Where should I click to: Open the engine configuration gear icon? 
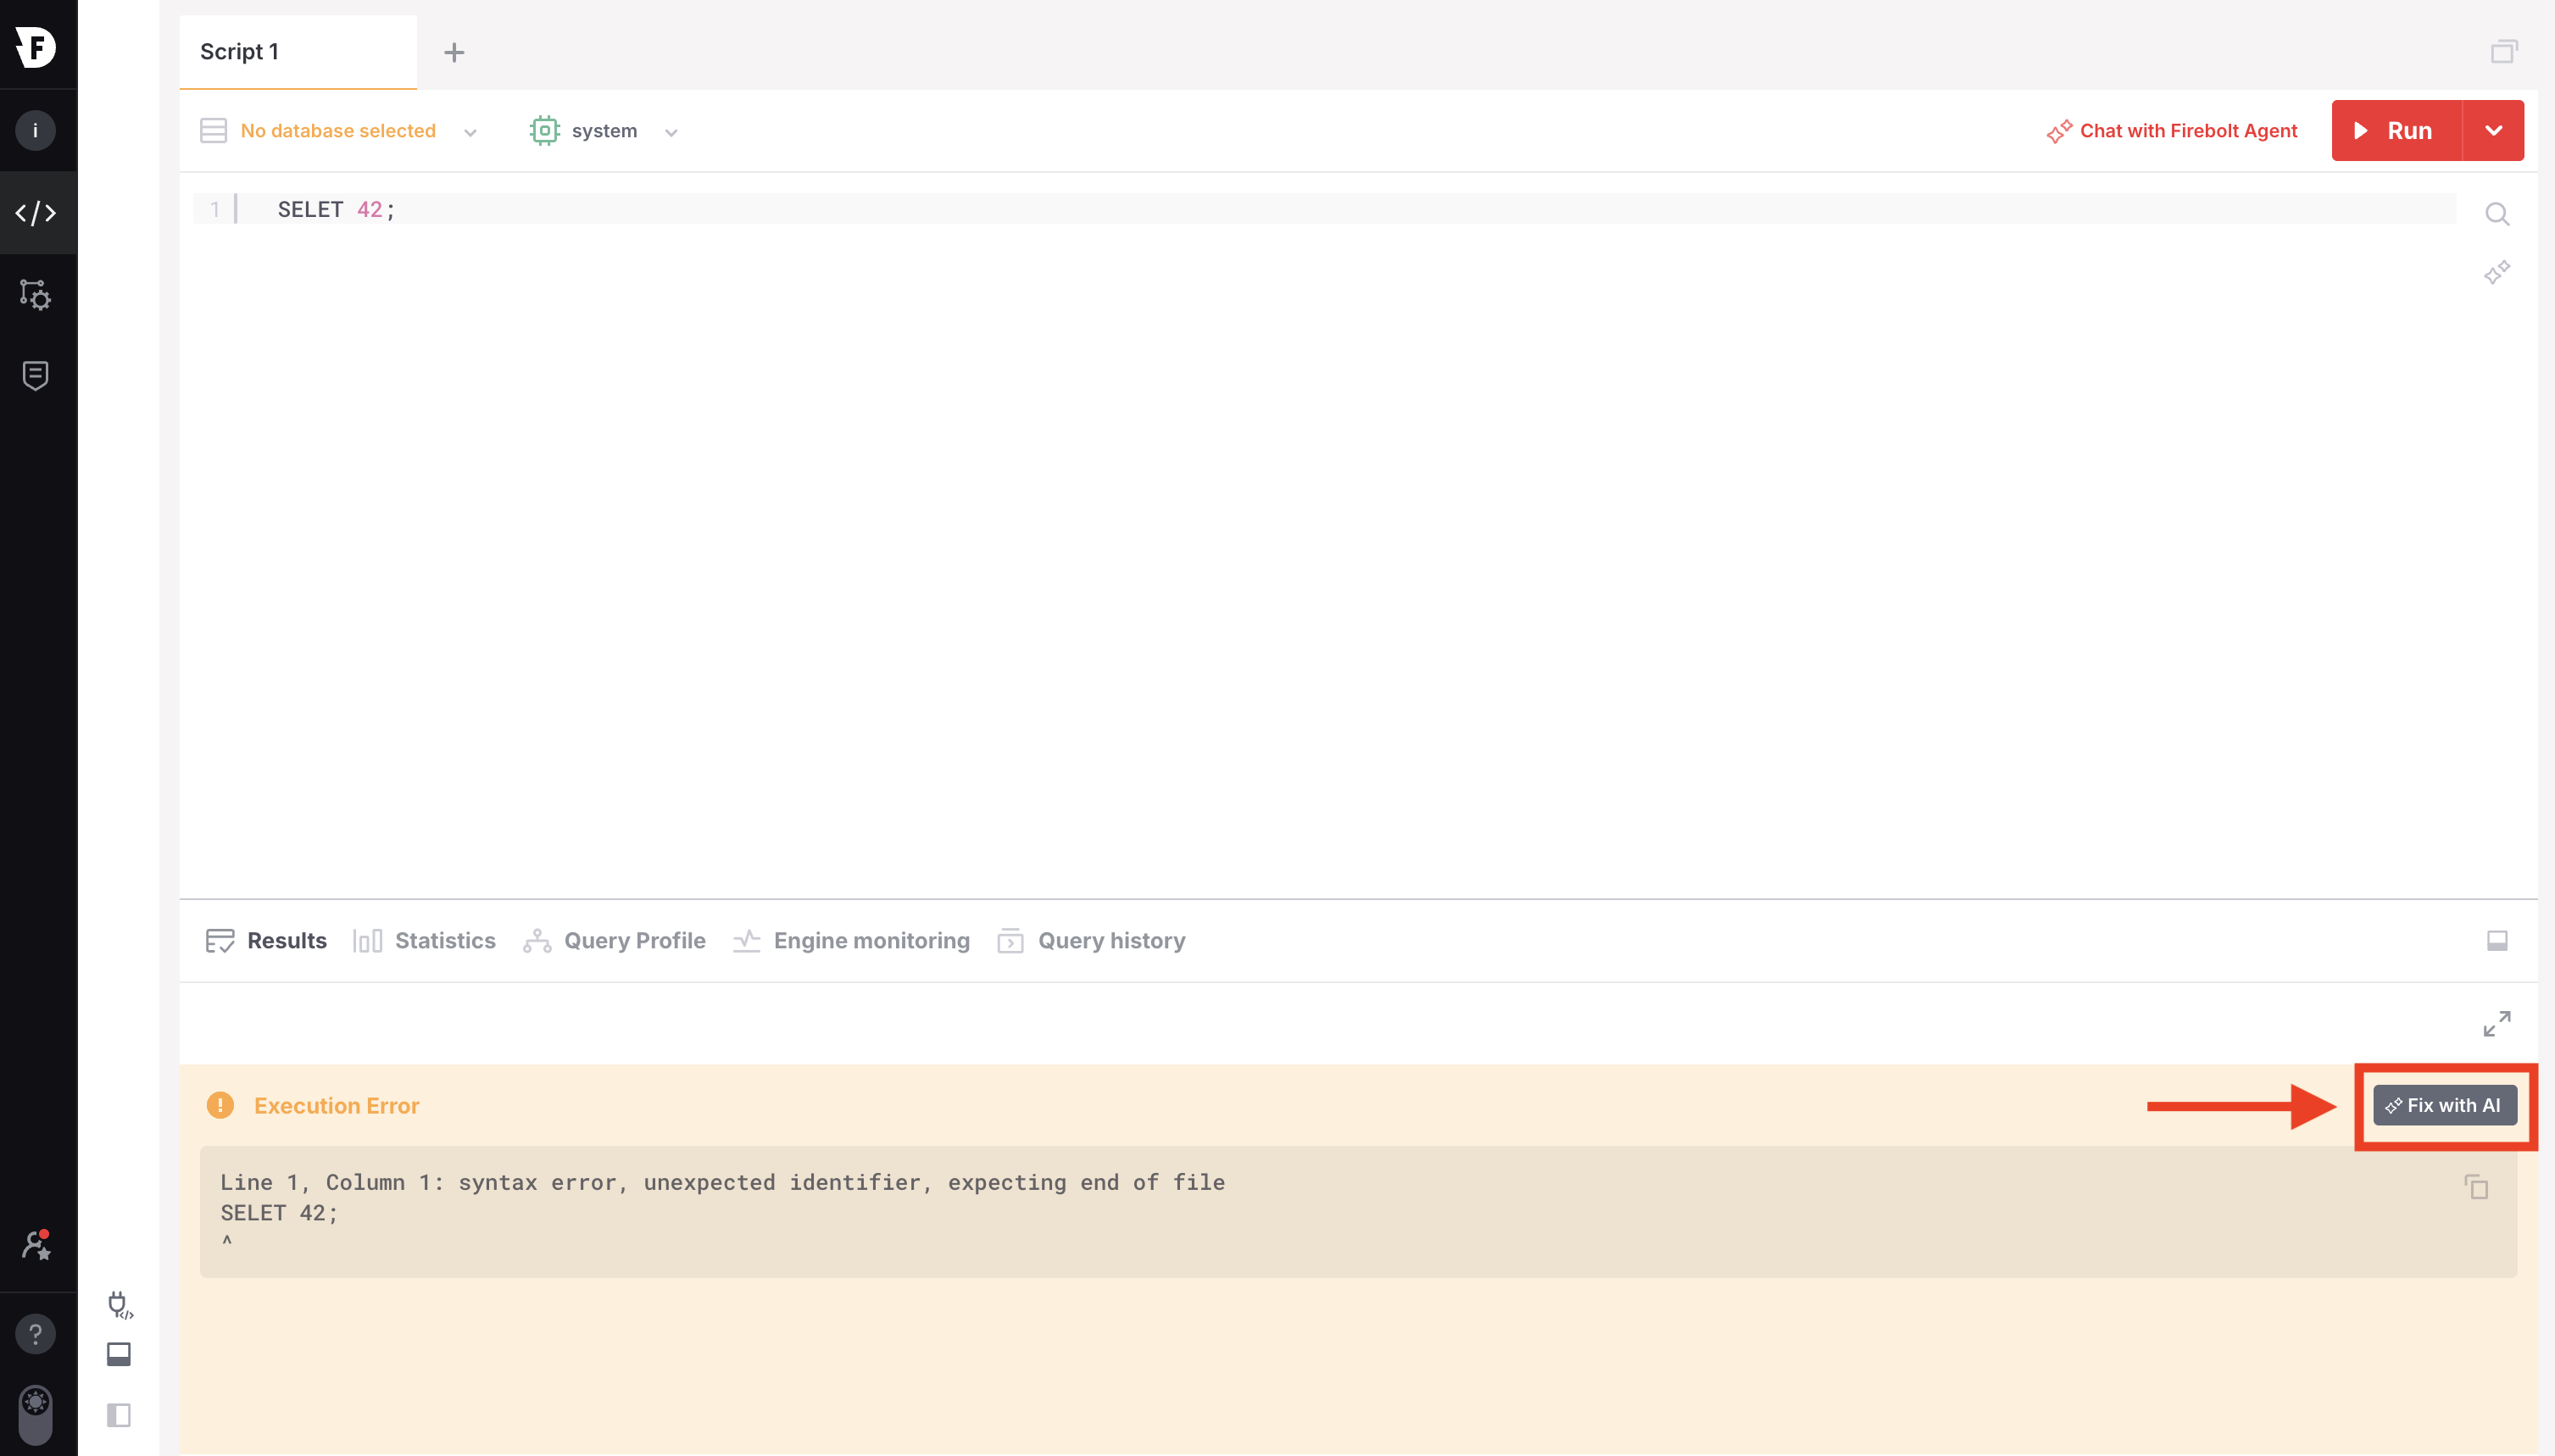pos(36,295)
